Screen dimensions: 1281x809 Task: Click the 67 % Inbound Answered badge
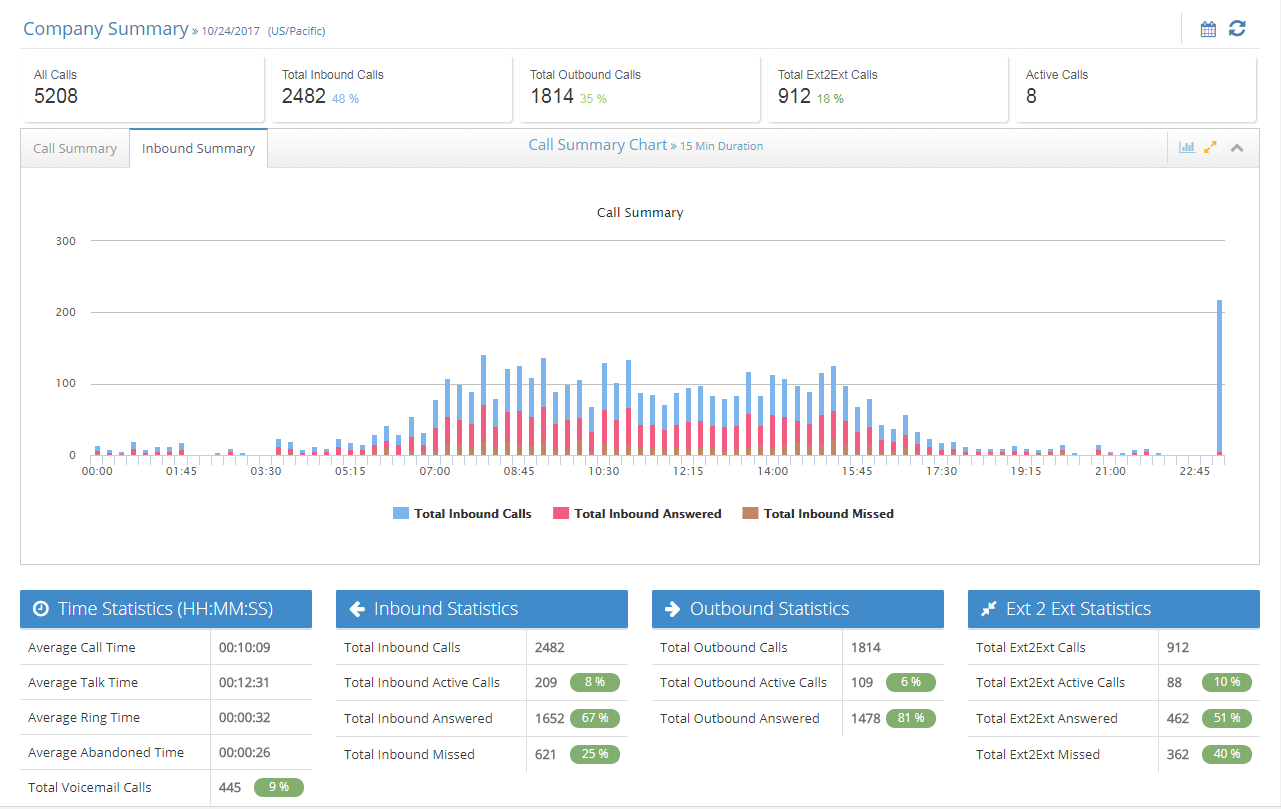coord(595,718)
